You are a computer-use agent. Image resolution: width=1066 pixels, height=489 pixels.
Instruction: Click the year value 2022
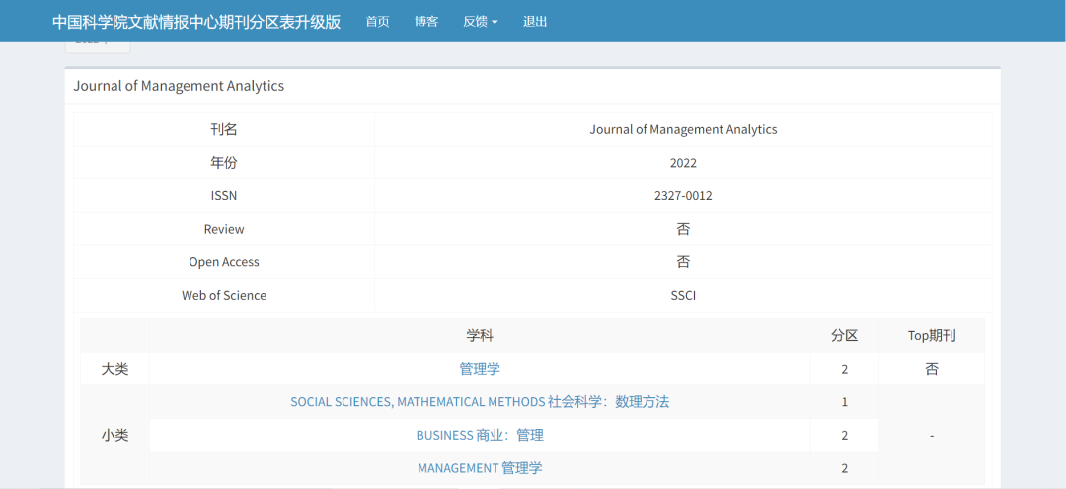point(683,163)
